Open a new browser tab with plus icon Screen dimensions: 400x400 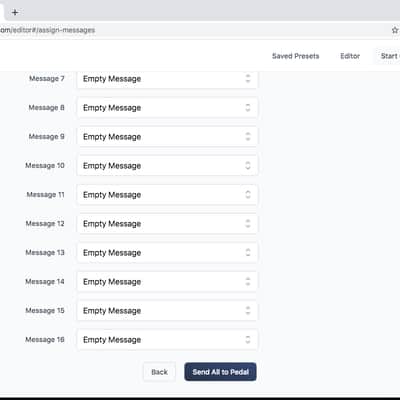tap(15, 12)
